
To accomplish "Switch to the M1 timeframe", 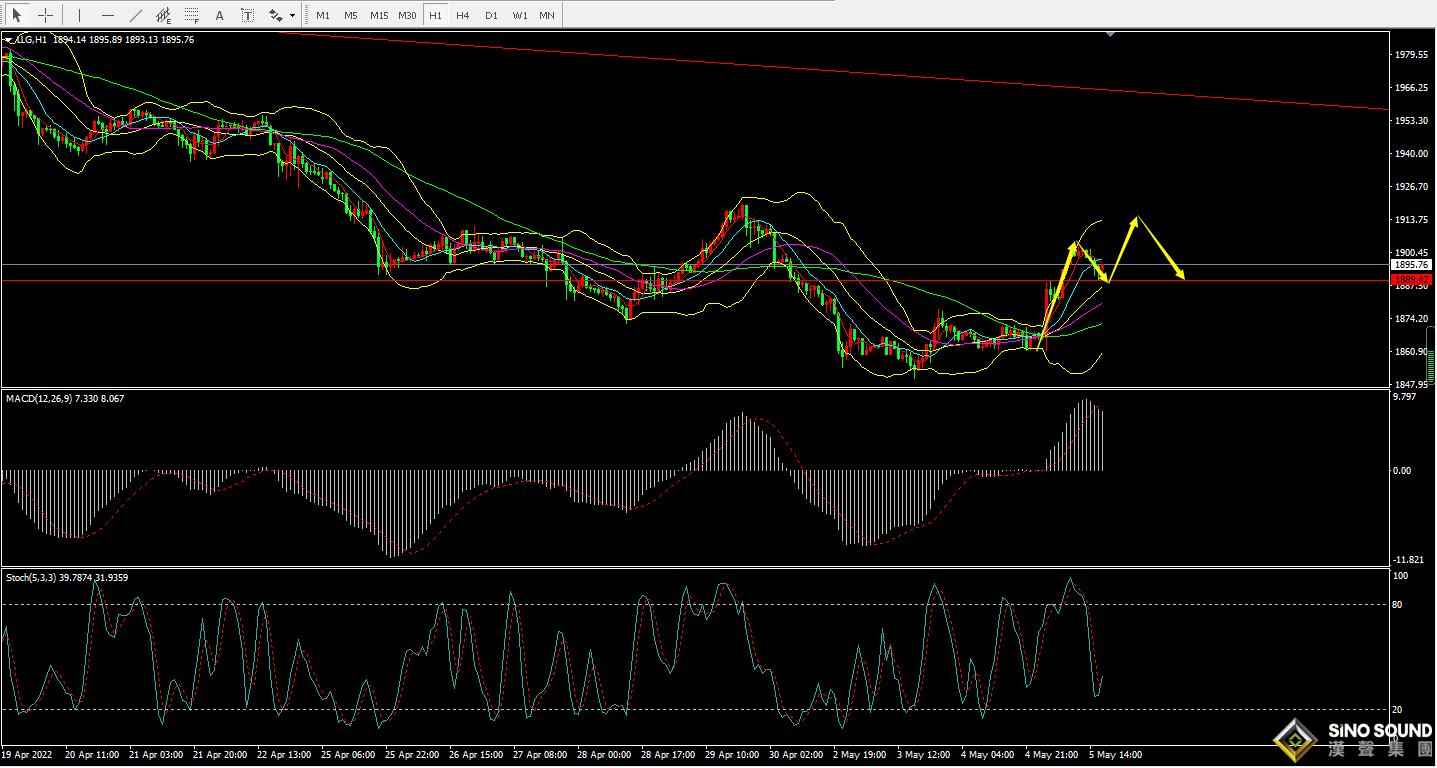I will 322,15.
